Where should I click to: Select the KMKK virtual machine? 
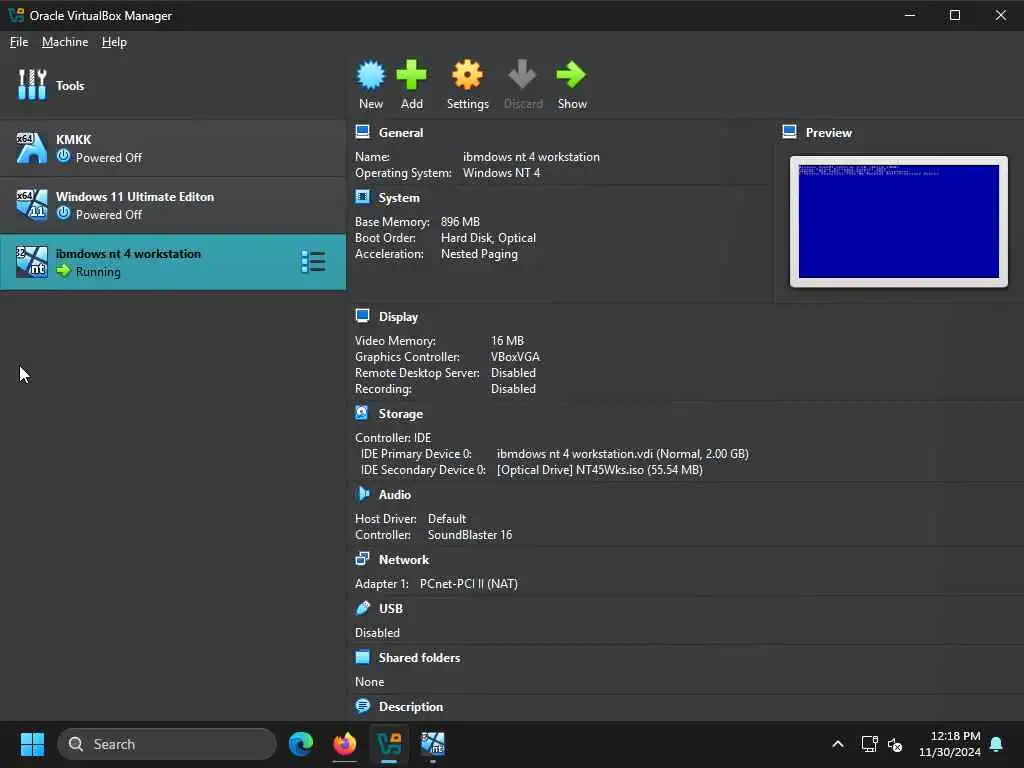173,148
